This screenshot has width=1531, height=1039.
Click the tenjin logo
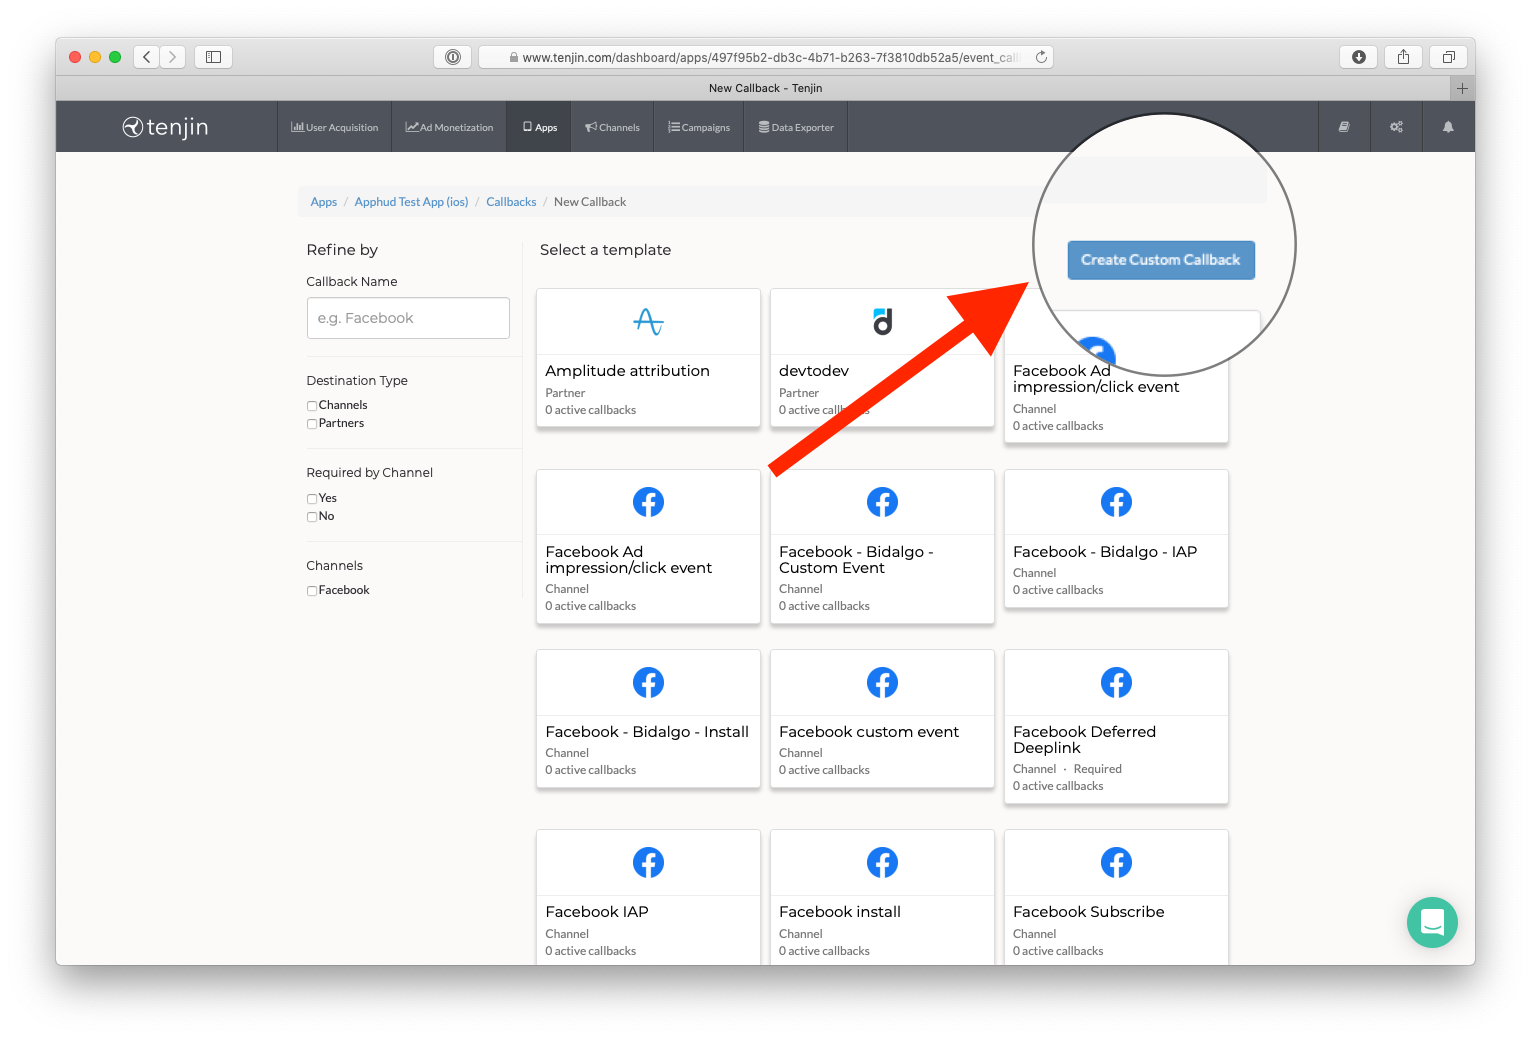pyautogui.click(x=165, y=127)
